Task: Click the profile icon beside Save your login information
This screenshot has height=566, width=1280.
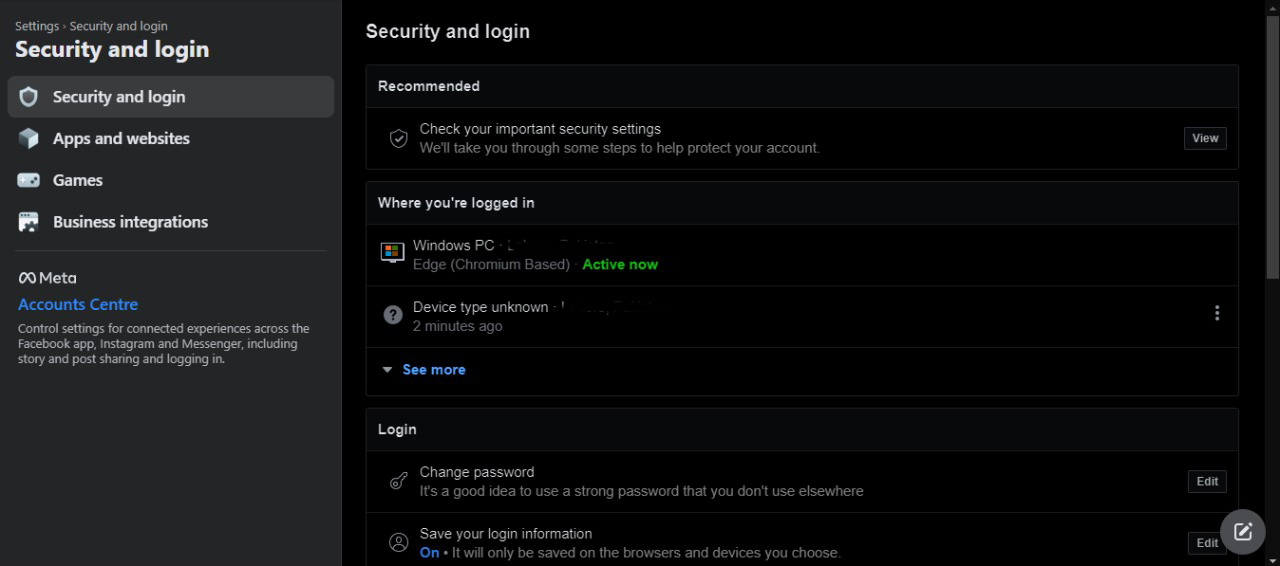Action: click(x=398, y=543)
